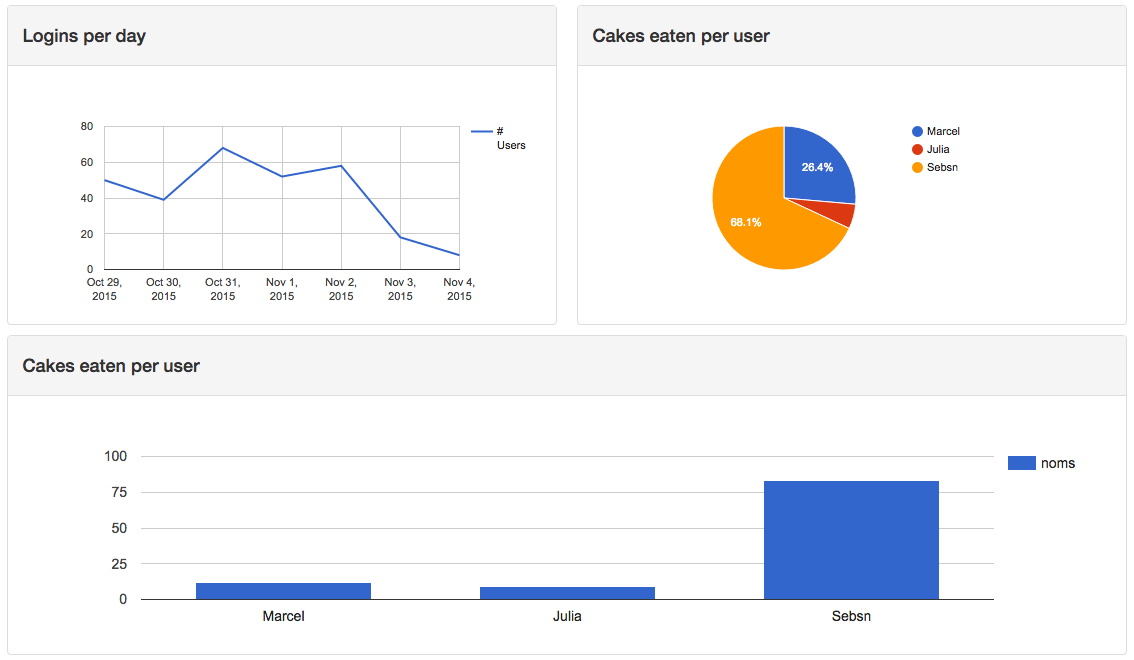
Task: Click the pie chart panel title Cakes eaten per user
Action: pyautogui.click(x=681, y=36)
